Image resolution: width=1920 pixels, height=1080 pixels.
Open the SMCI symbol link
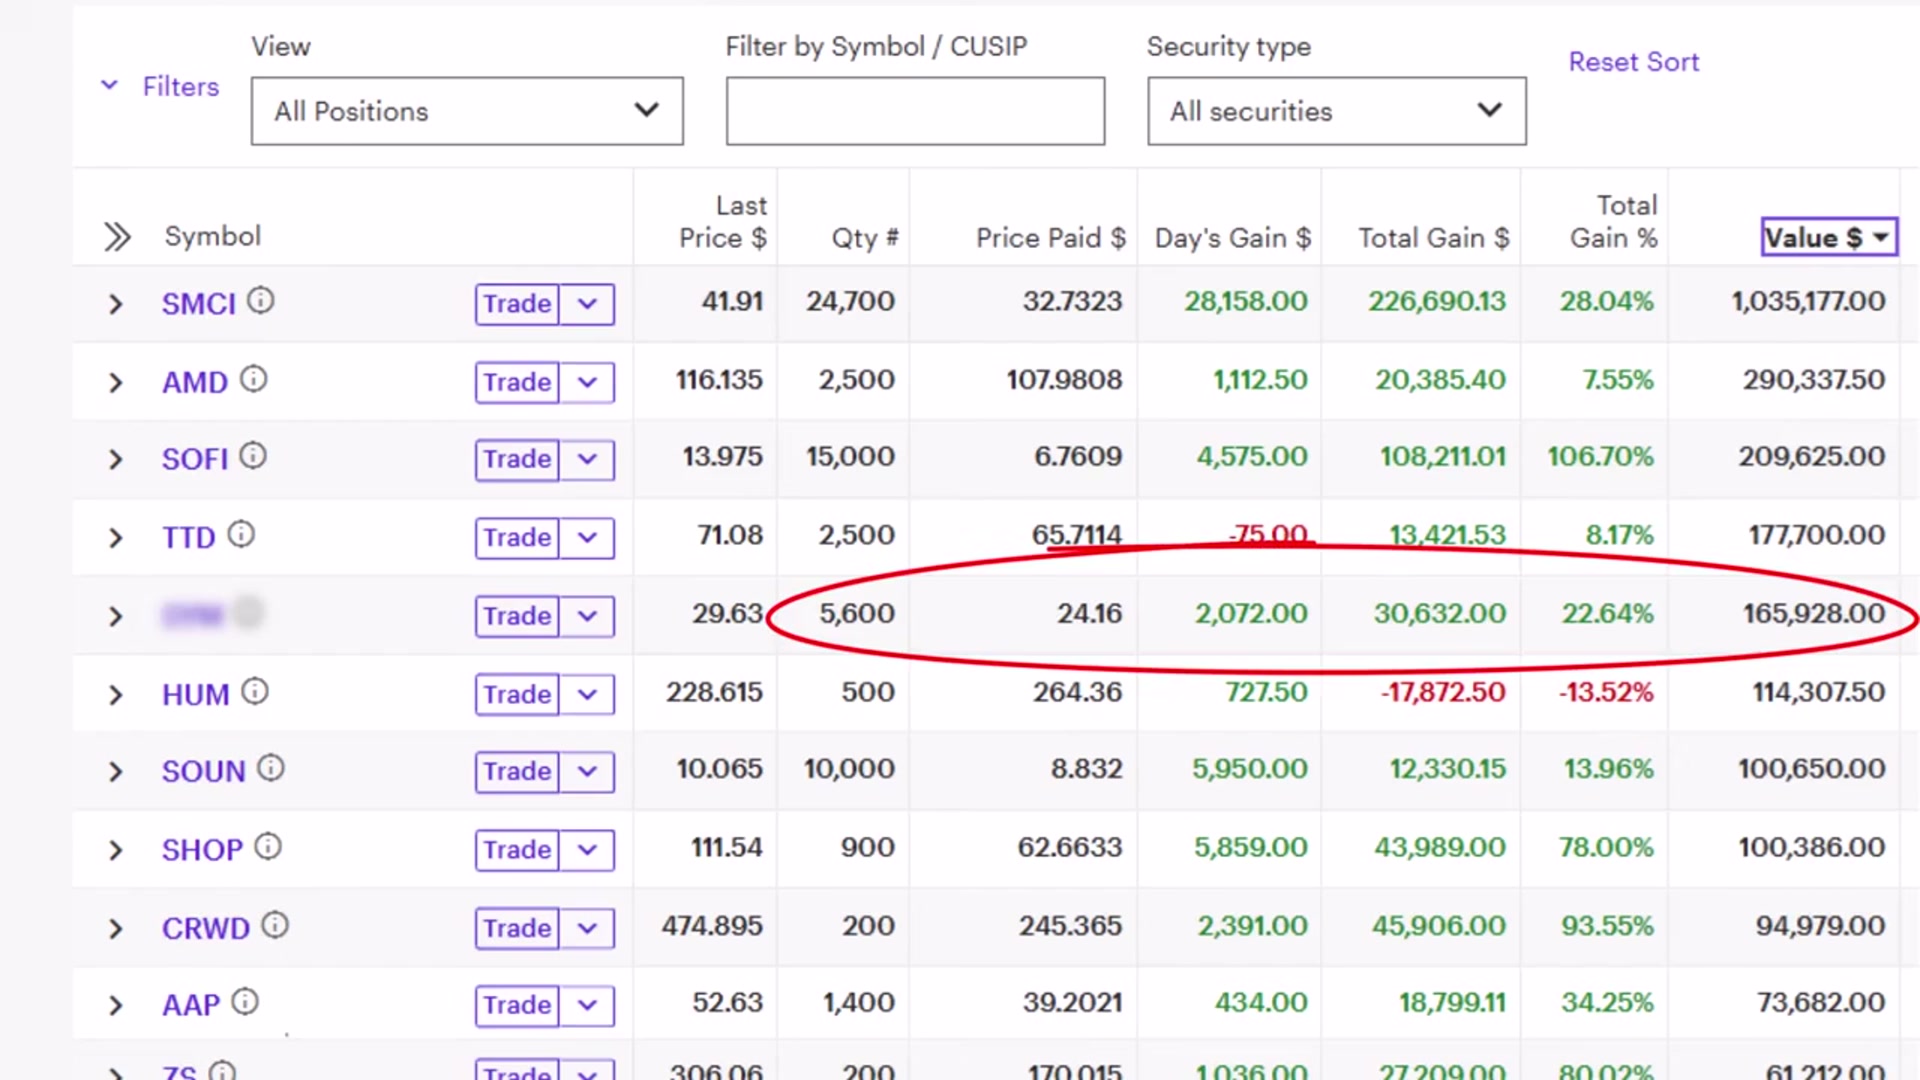(x=199, y=304)
